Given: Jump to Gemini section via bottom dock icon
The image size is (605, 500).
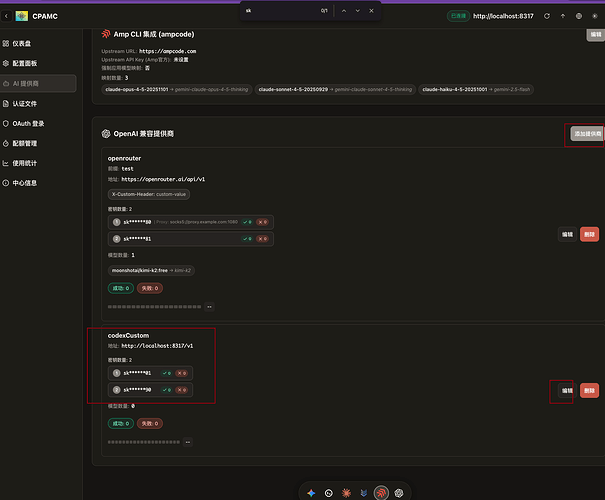Looking at the screenshot, I should [x=311, y=493].
